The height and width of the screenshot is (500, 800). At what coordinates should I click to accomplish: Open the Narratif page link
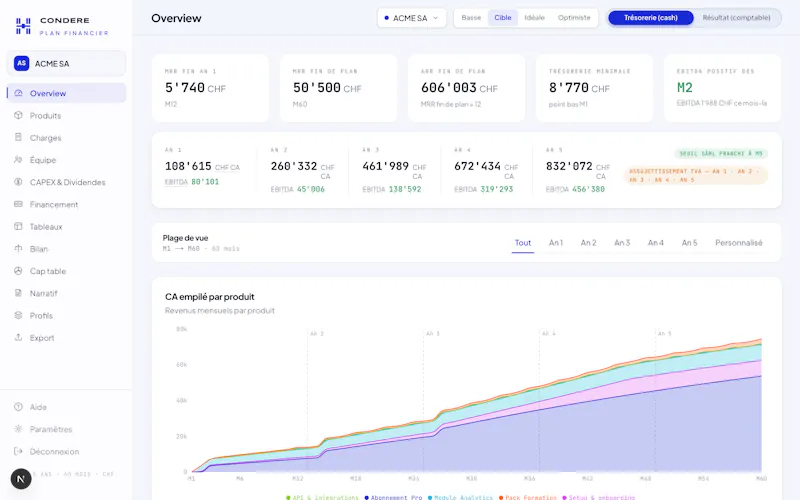coord(66,293)
